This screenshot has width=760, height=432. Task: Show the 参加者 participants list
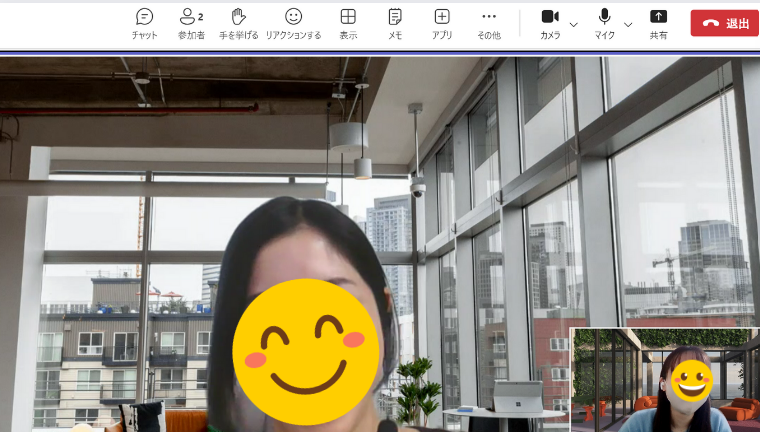191,24
